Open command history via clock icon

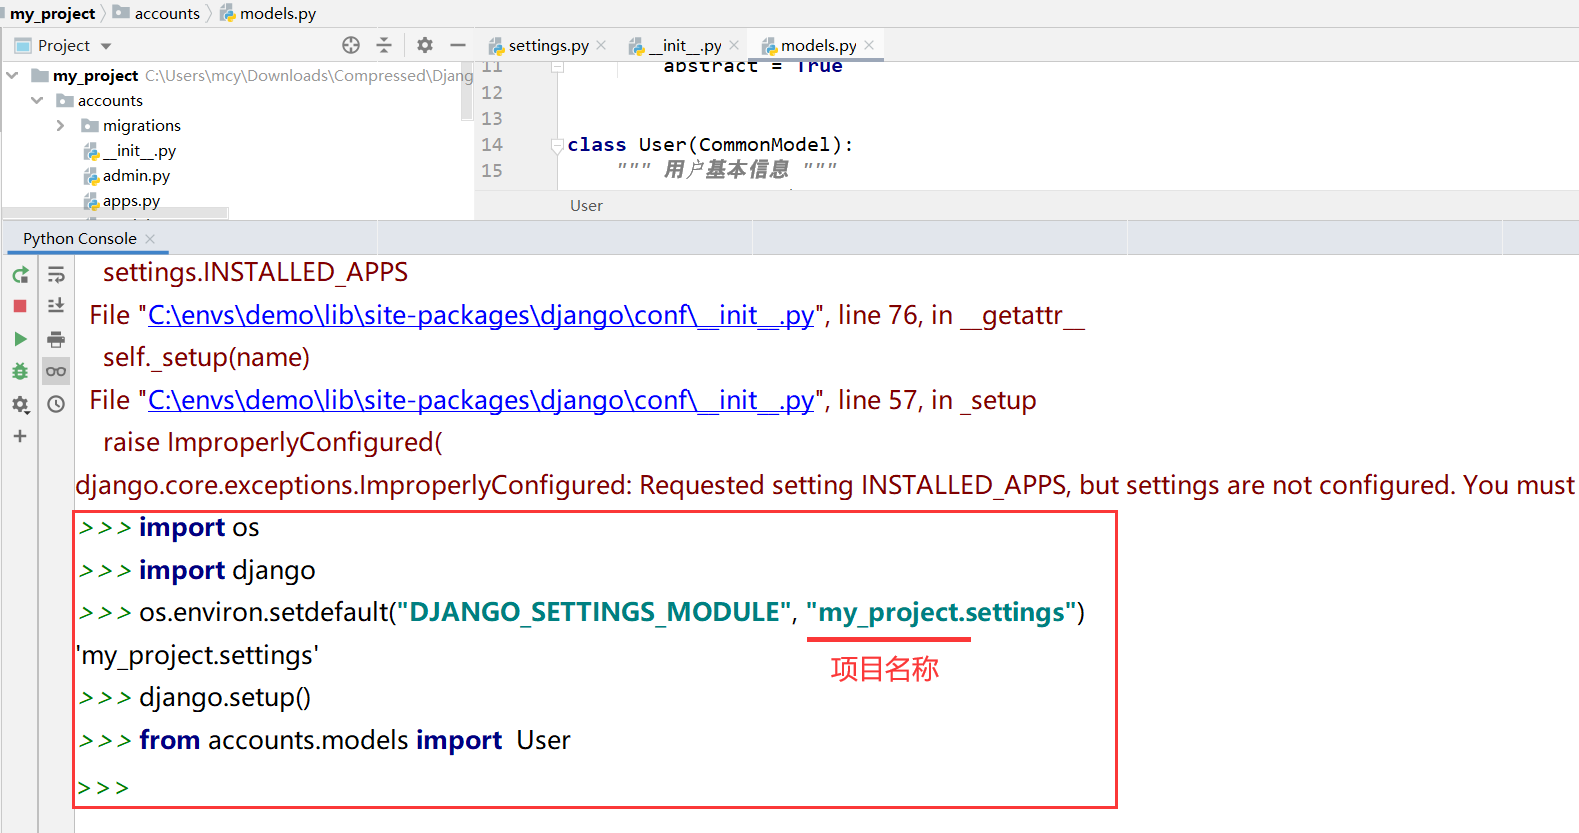pyautogui.click(x=56, y=404)
